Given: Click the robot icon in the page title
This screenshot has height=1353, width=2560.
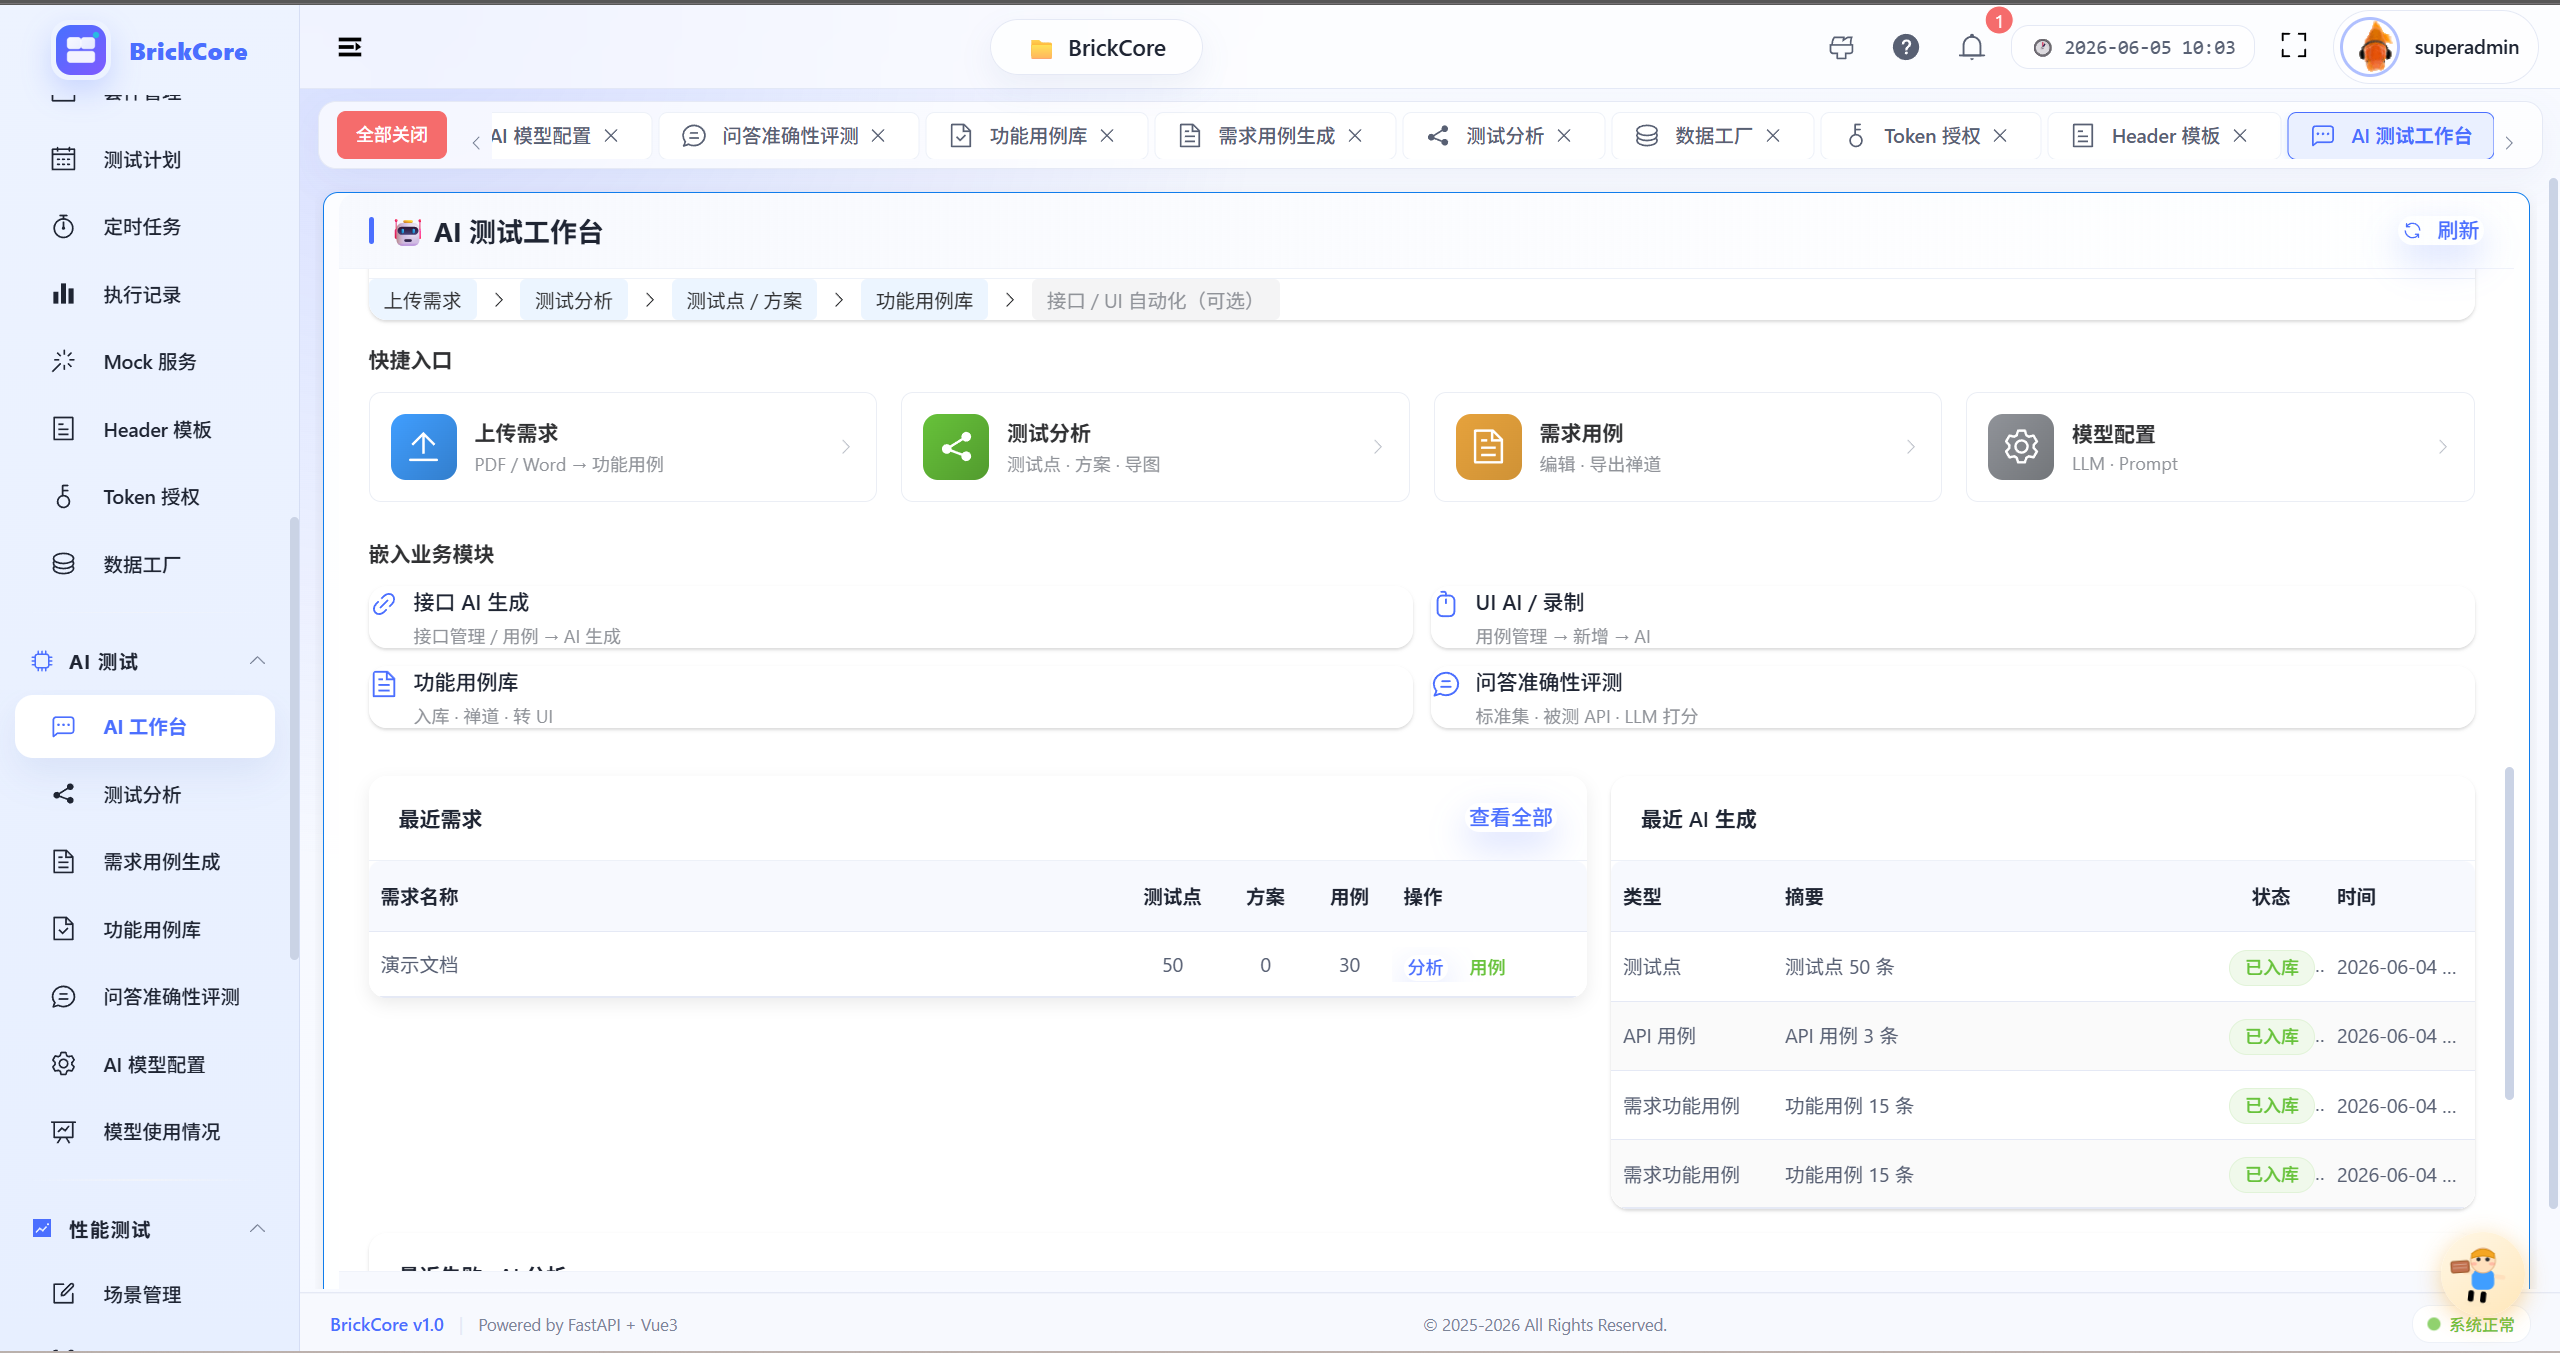Looking at the screenshot, I should click(x=407, y=232).
